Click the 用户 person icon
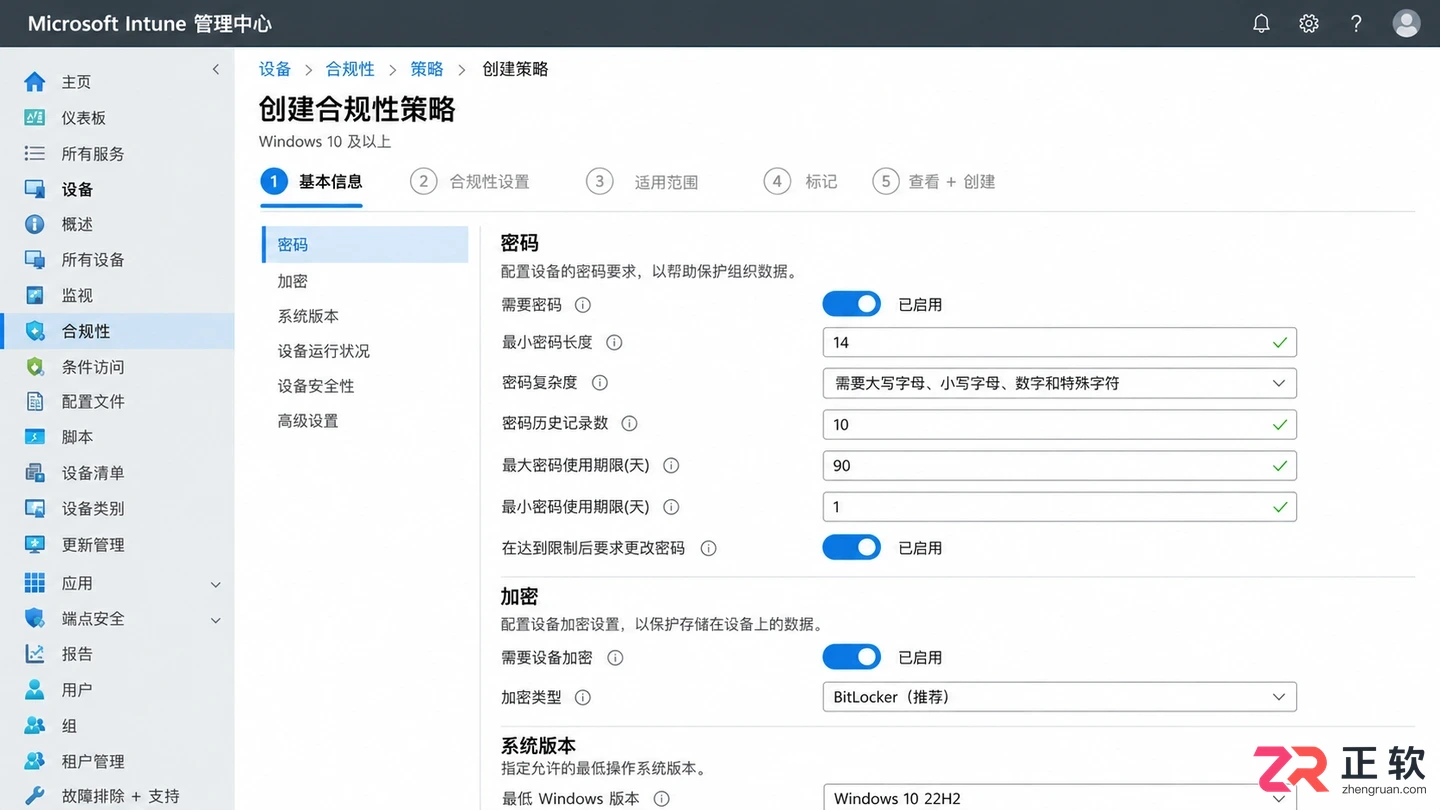The image size is (1440, 810). (35, 690)
